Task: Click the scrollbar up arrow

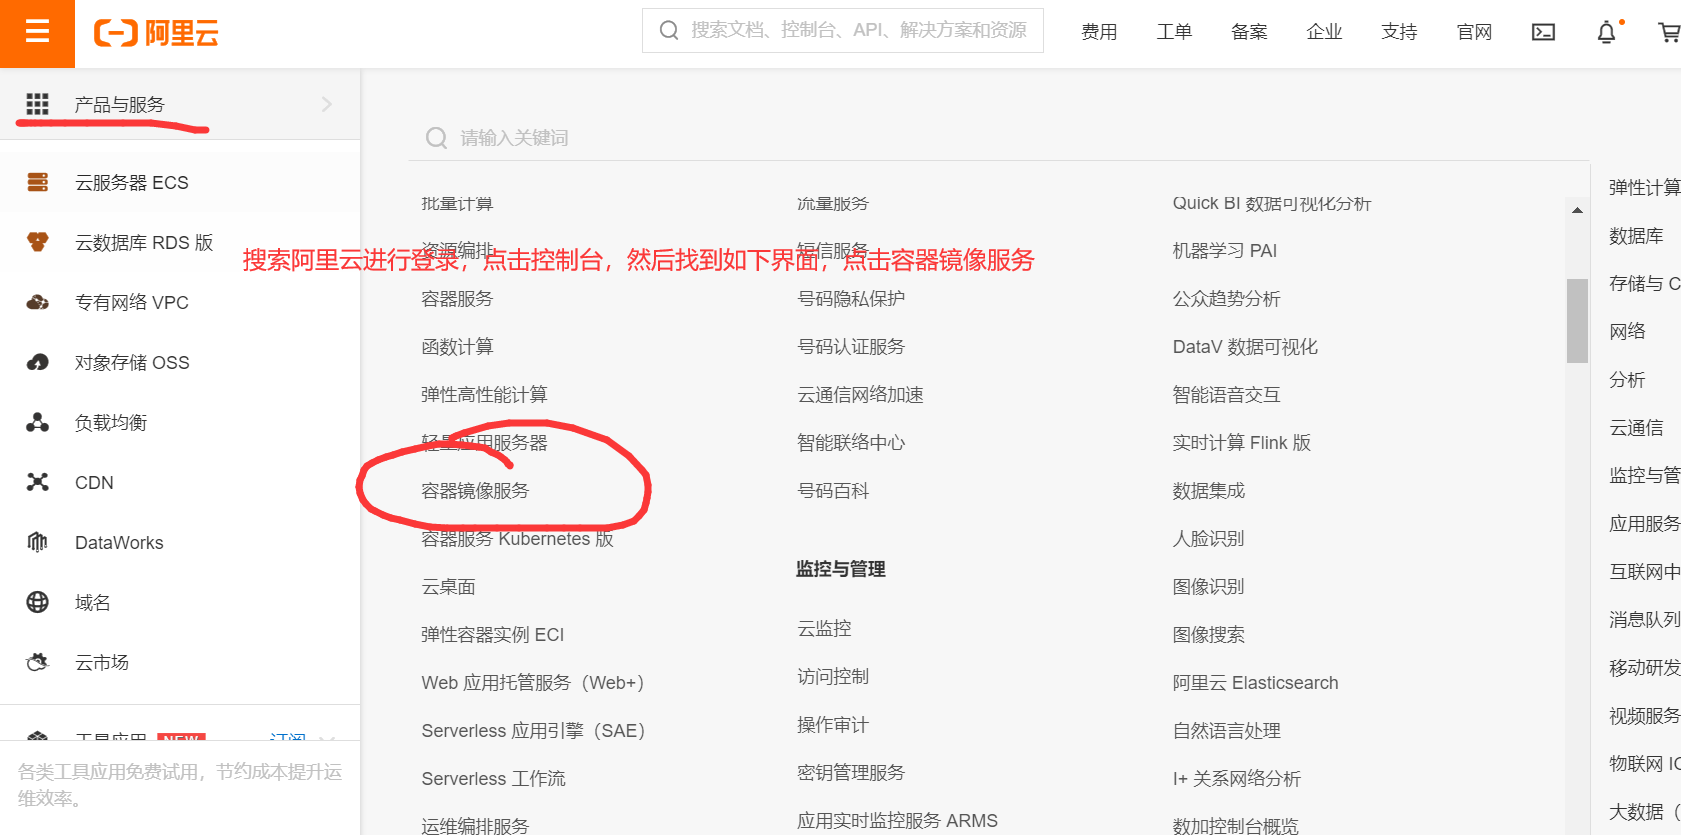Action: pyautogui.click(x=1577, y=210)
